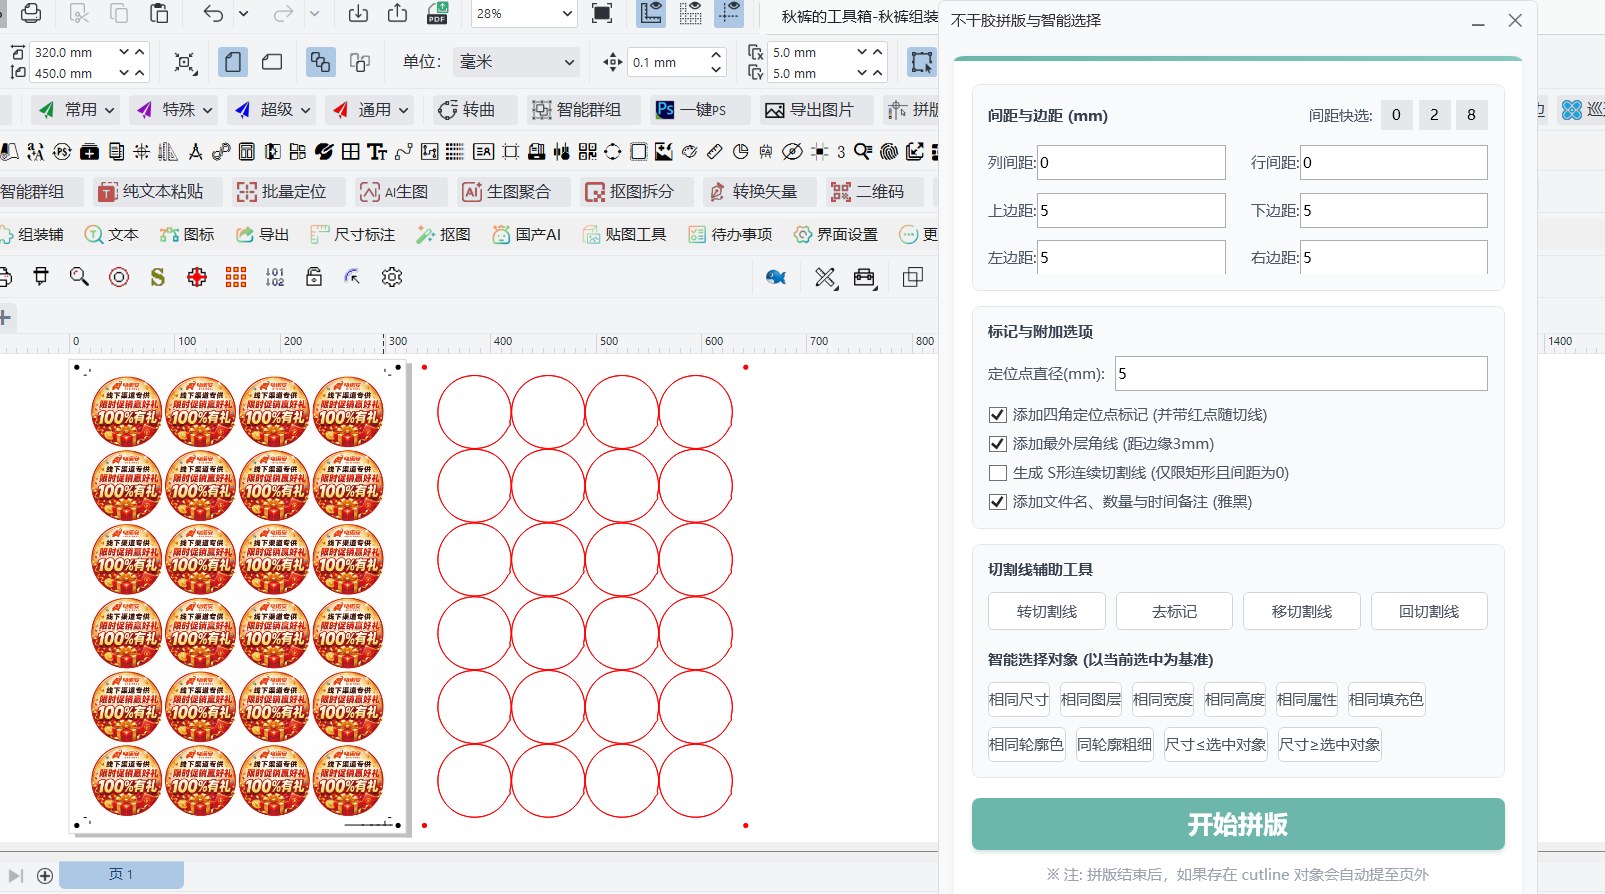Viewport: 1605px width, 894px height.
Task: Toggle 添加文件名、数量与时间备注 checkbox
Action: click(997, 501)
